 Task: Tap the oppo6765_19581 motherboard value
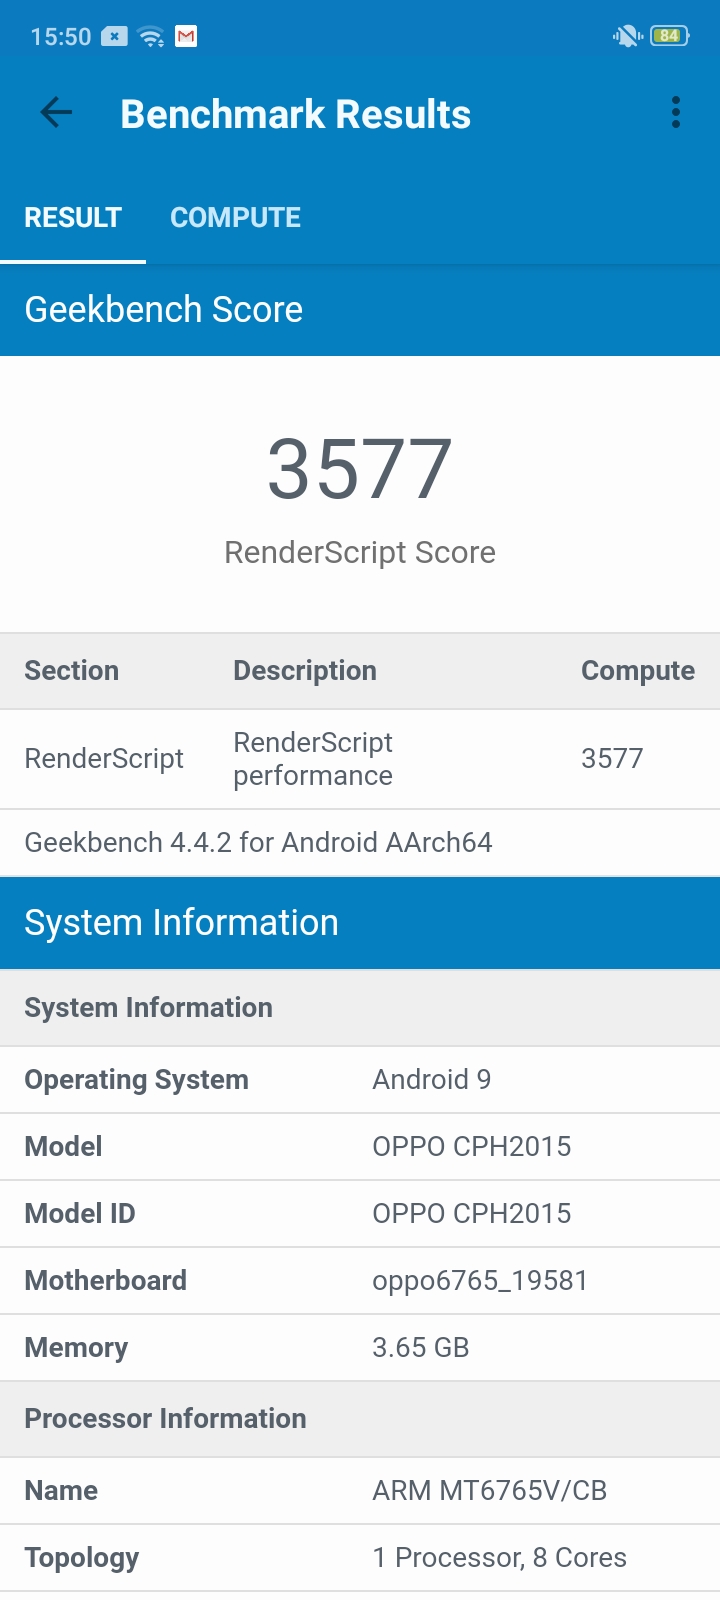480,1281
